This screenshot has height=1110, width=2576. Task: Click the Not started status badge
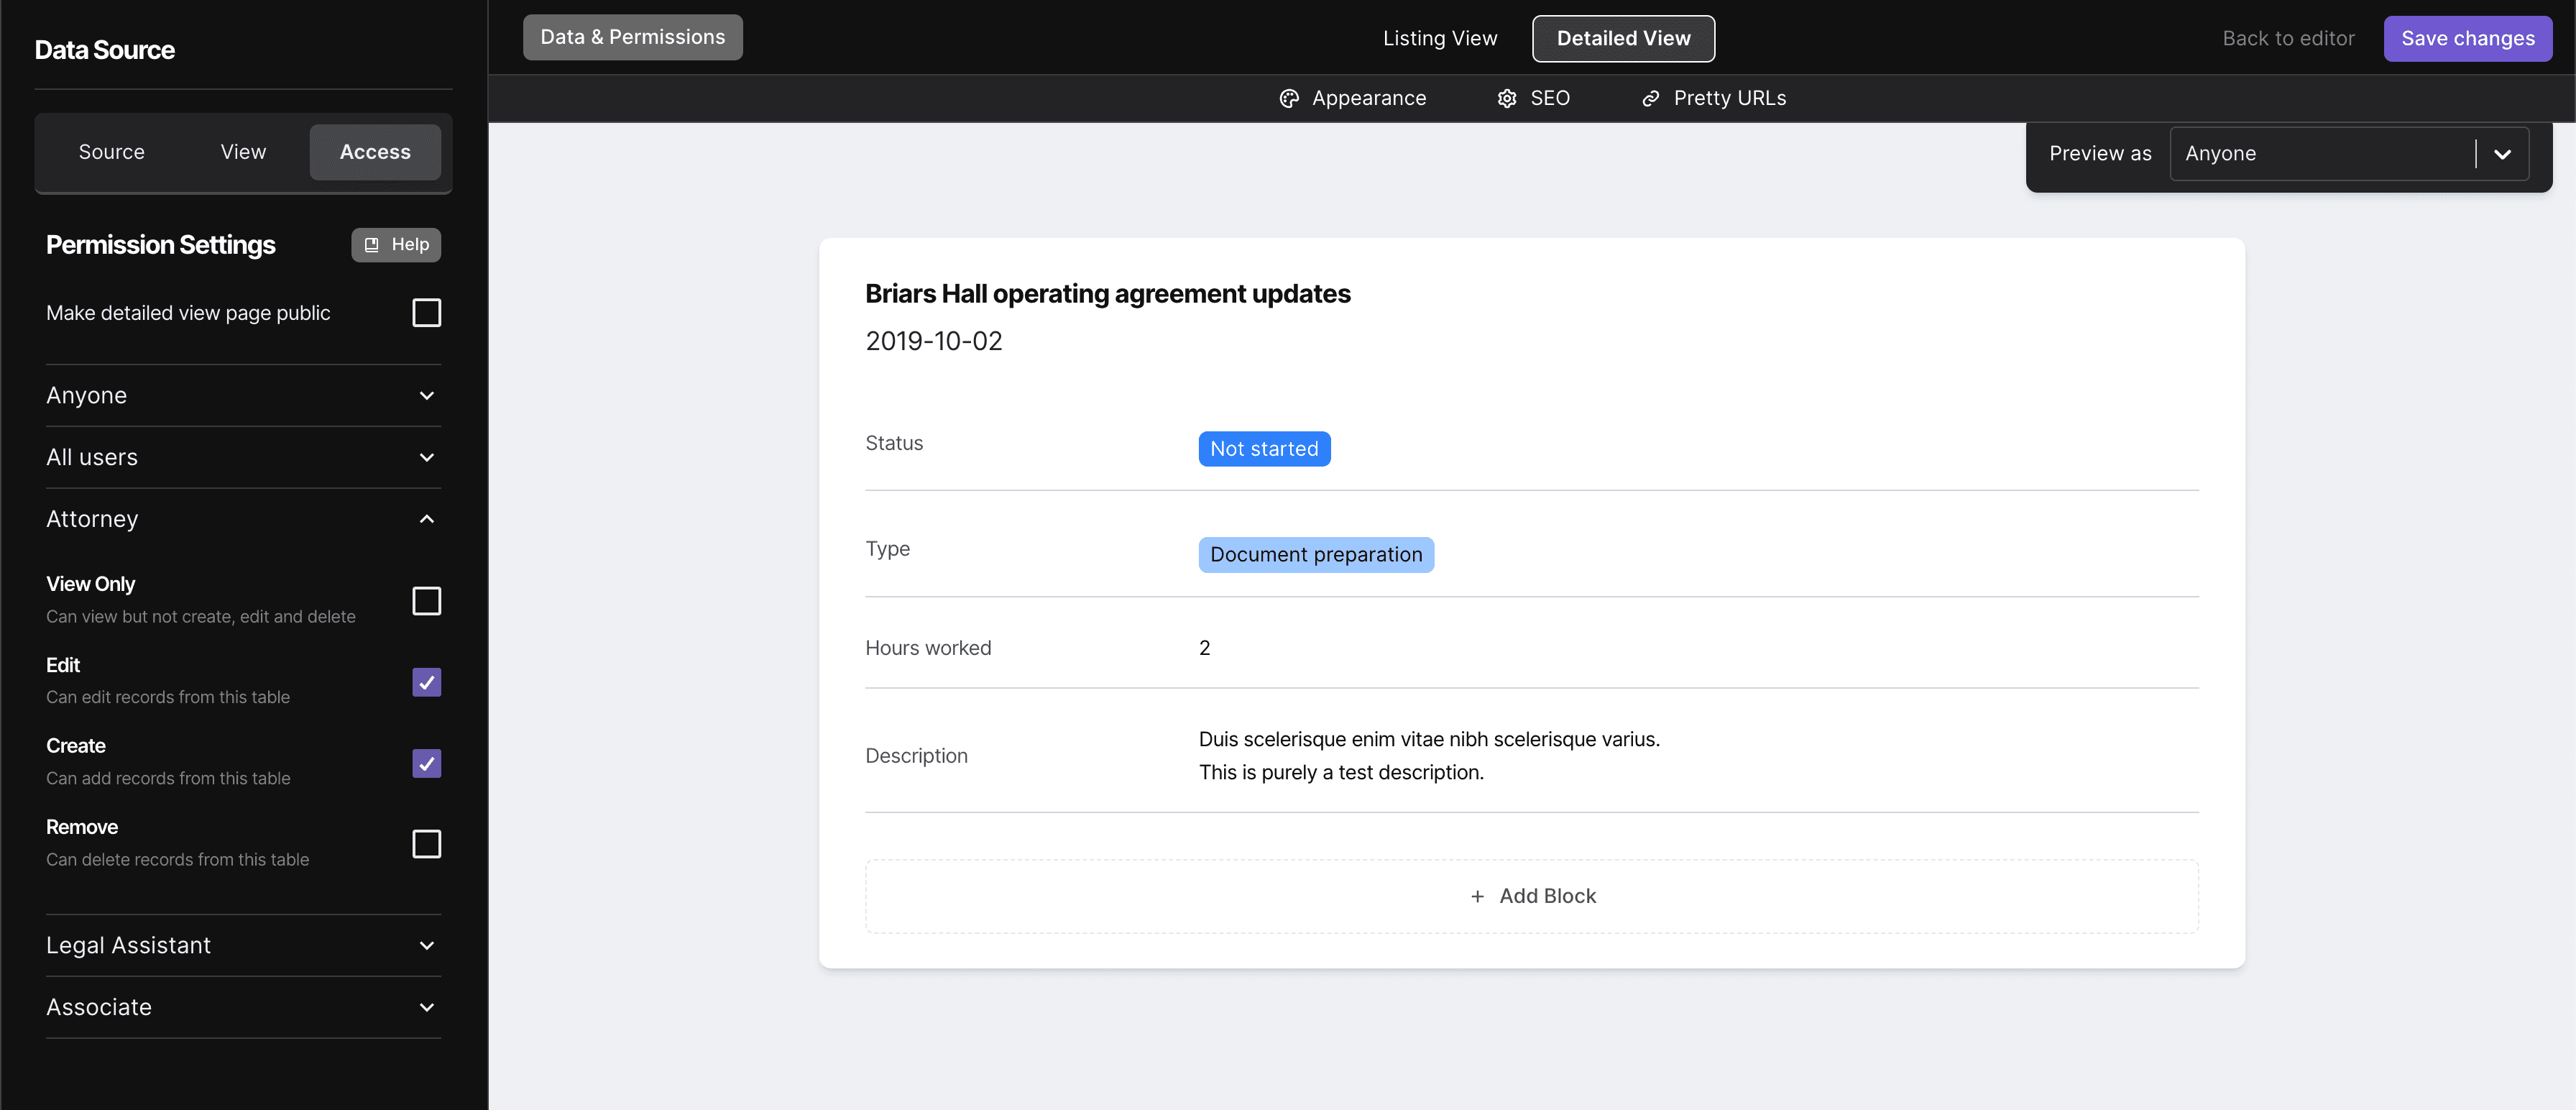point(1264,449)
